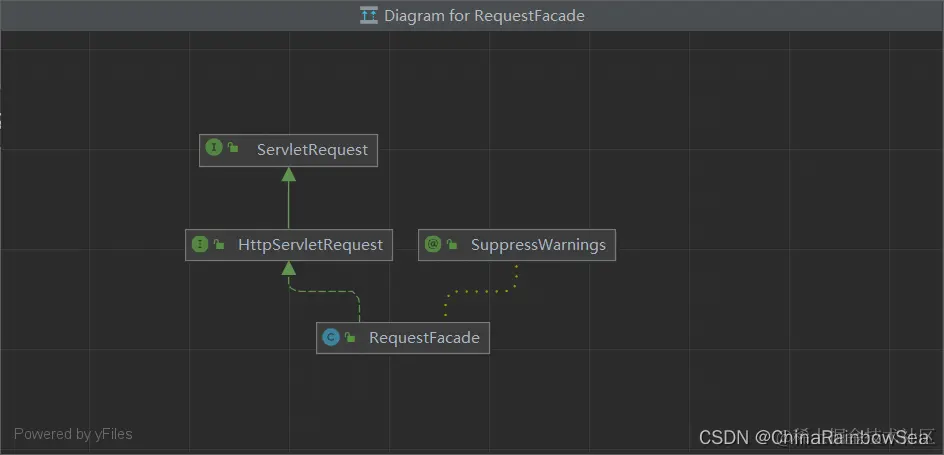Click the public lock icon on HttpServletRequest
This screenshot has height=455, width=944.
219,245
